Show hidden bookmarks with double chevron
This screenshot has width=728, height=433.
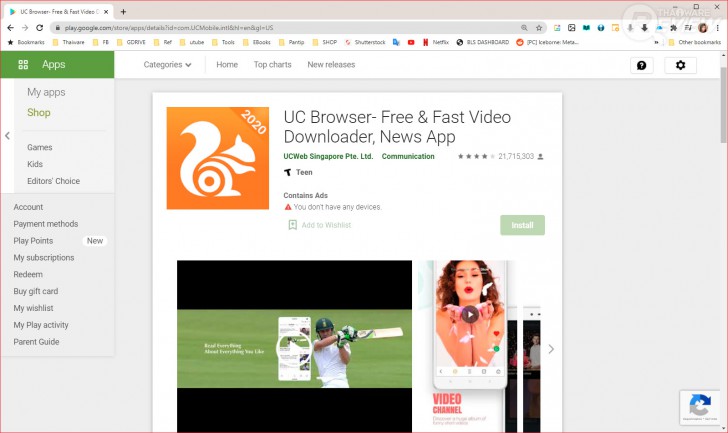[x=656, y=42]
